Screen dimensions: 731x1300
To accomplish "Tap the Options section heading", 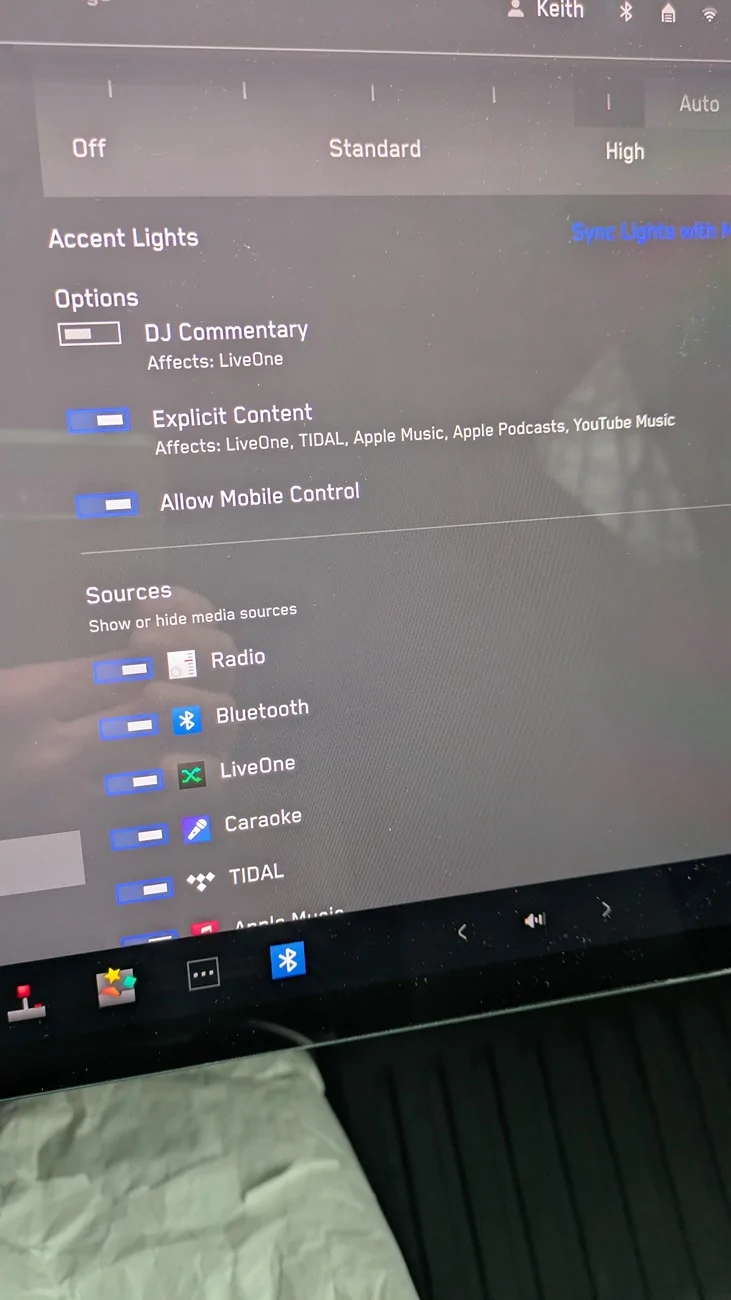I will pos(96,298).
